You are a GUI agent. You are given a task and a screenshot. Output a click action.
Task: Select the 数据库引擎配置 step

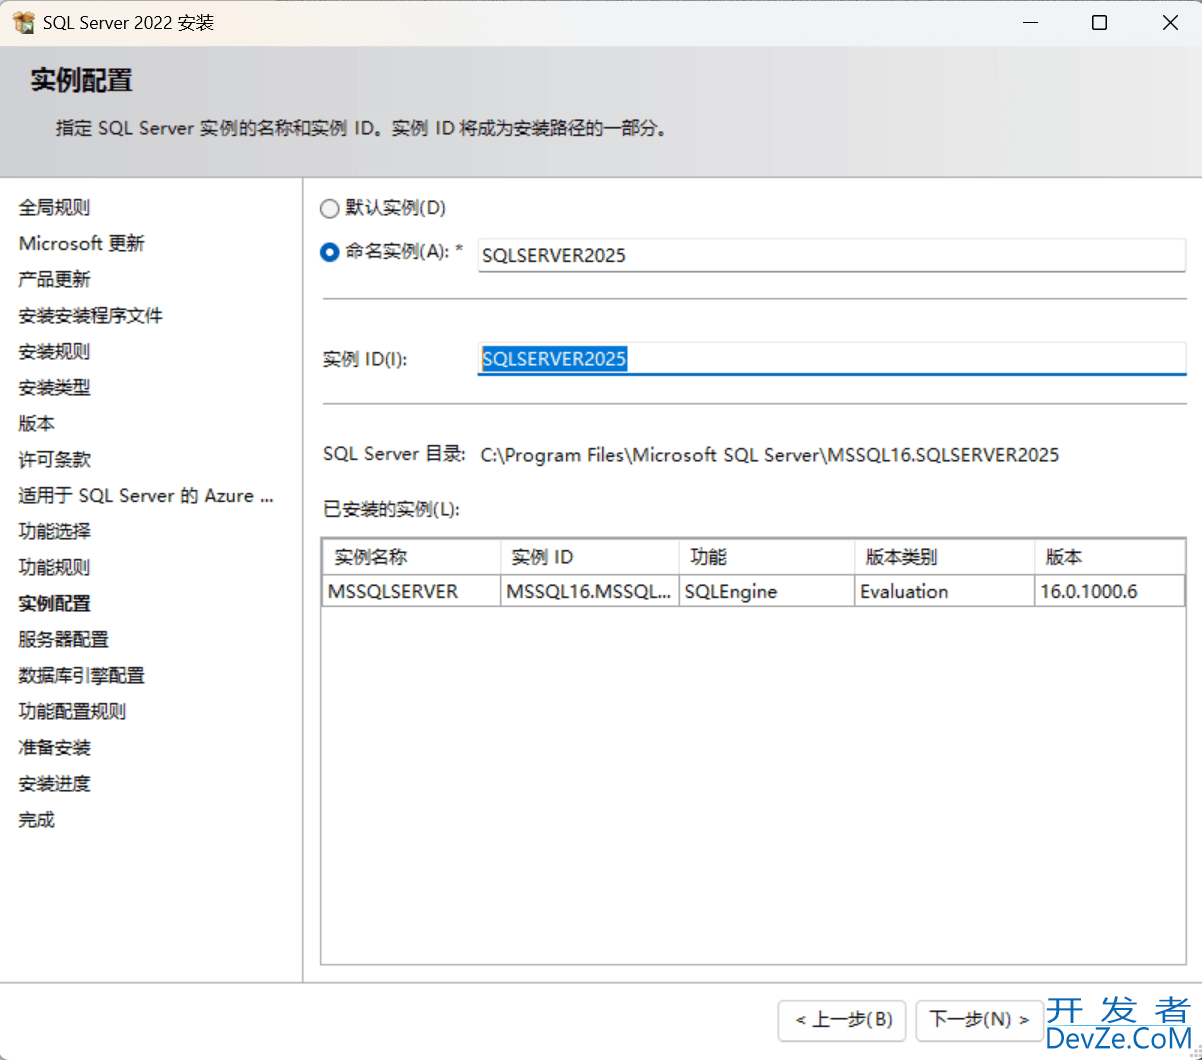click(x=81, y=675)
